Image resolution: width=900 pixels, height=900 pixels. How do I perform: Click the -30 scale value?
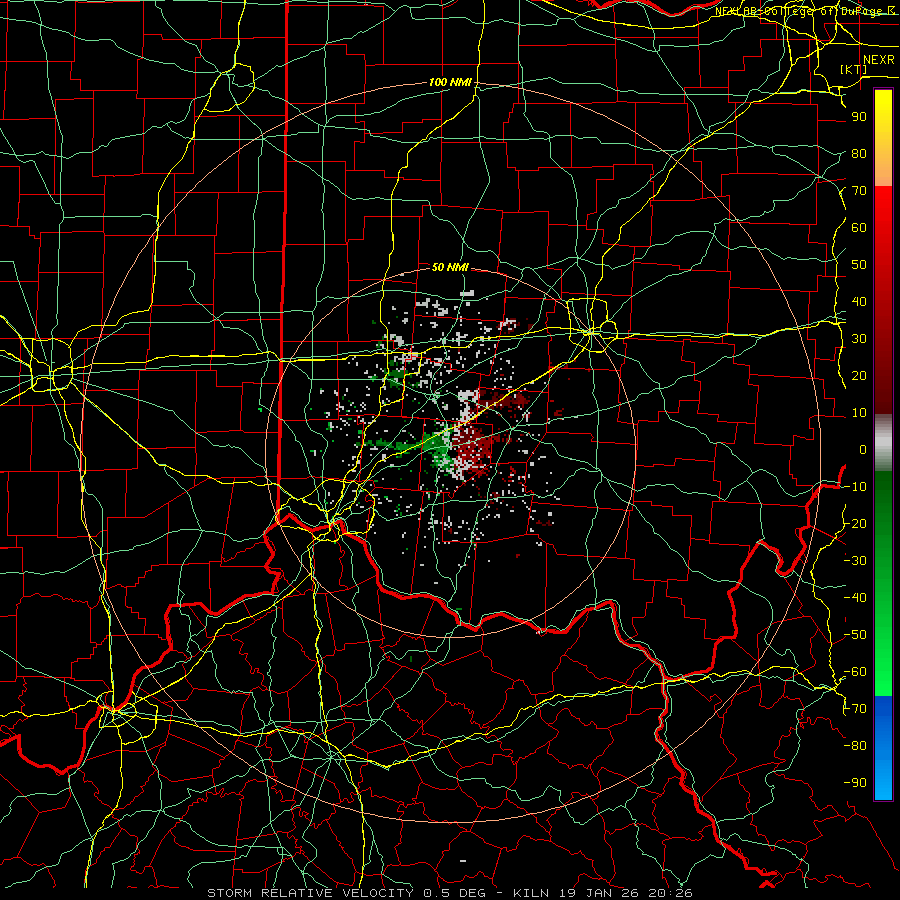(x=855, y=561)
